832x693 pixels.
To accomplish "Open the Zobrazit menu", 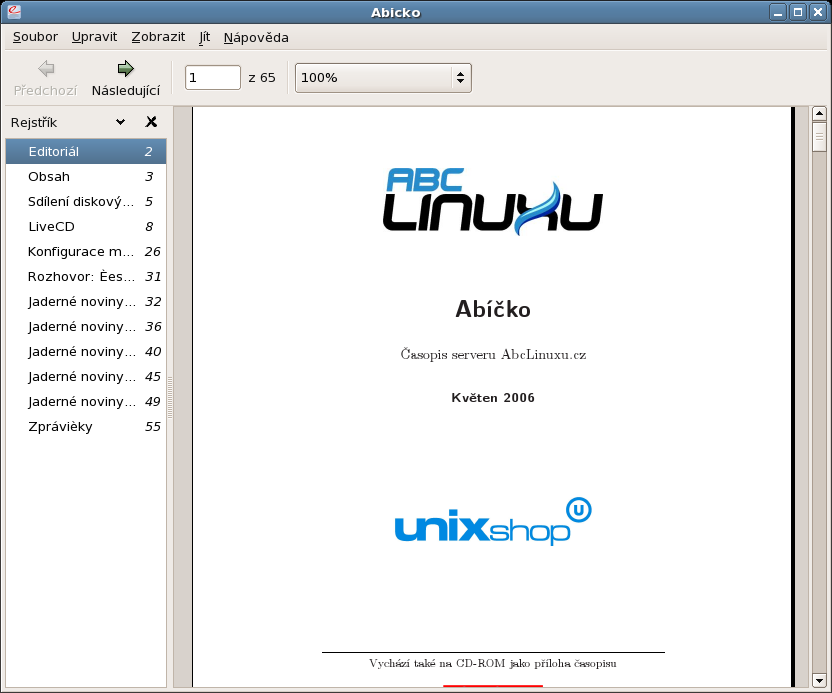I will (x=158, y=37).
